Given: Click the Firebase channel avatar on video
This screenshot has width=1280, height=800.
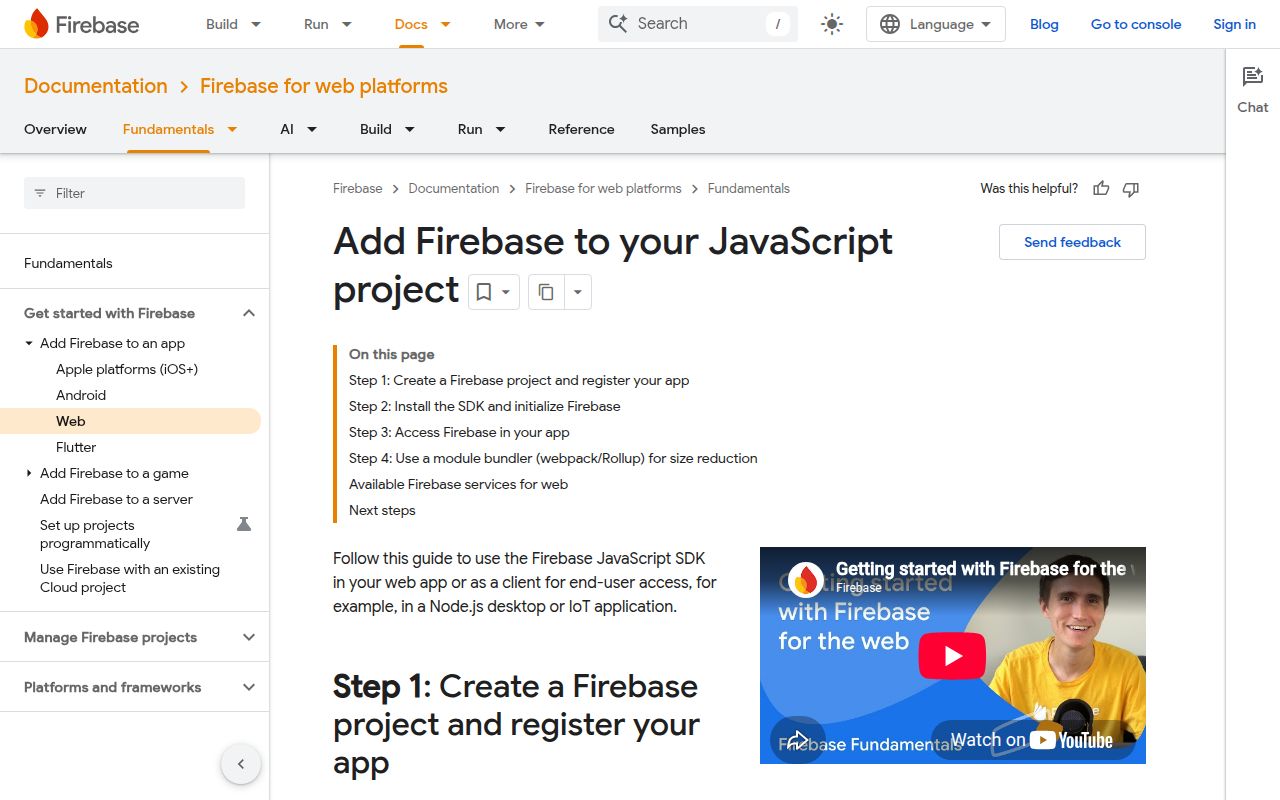Looking at the screenshot, I should coord(806,580).
